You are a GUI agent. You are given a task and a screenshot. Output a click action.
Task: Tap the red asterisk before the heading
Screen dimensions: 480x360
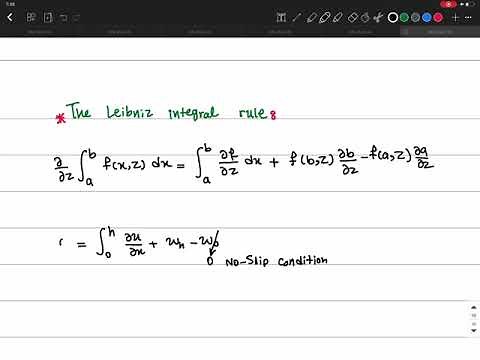coord(61,118)
